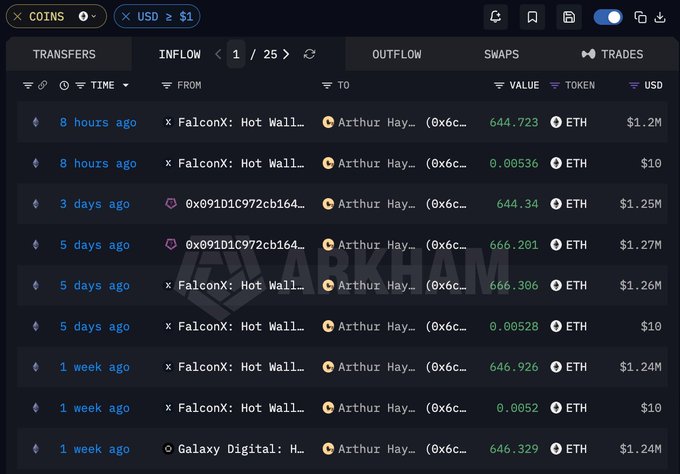Go to next inflow page
The image size is (680, 474).
(286, 54)
